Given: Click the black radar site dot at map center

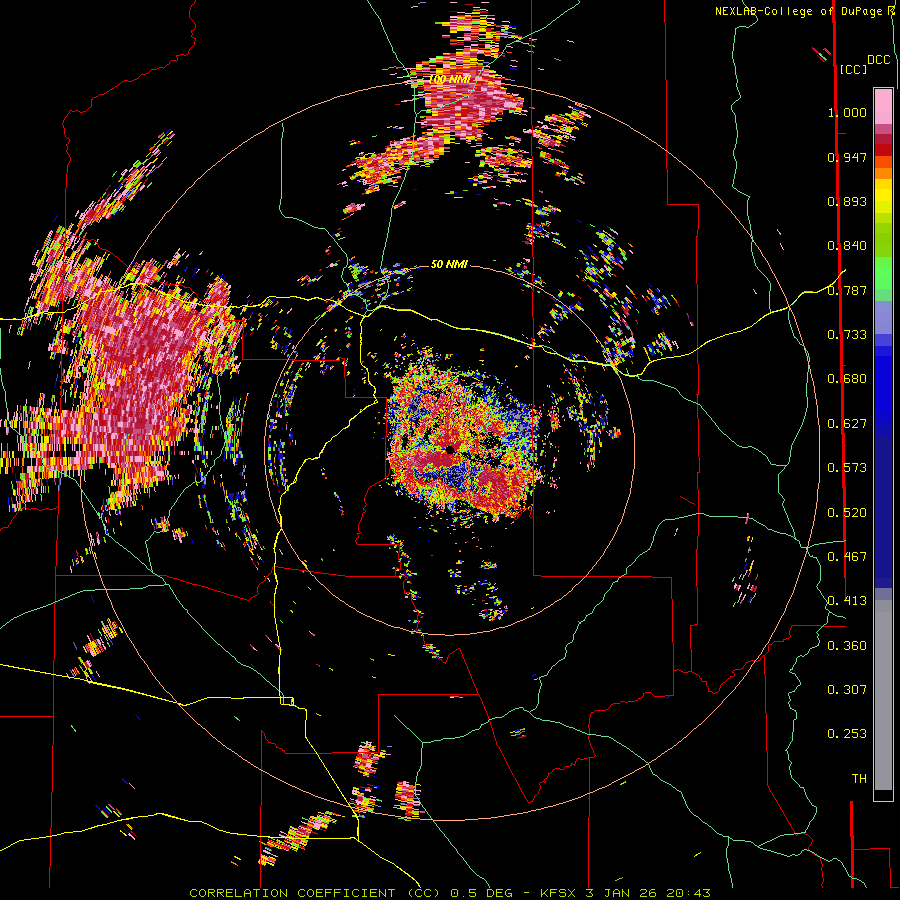Looking at the screenshot, I should tap(450, 449).
